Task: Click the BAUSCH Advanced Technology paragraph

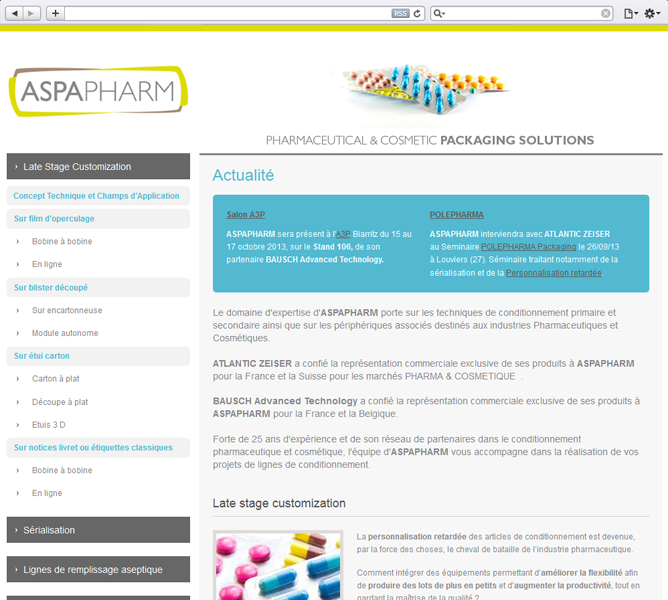Action: (426, 407)
